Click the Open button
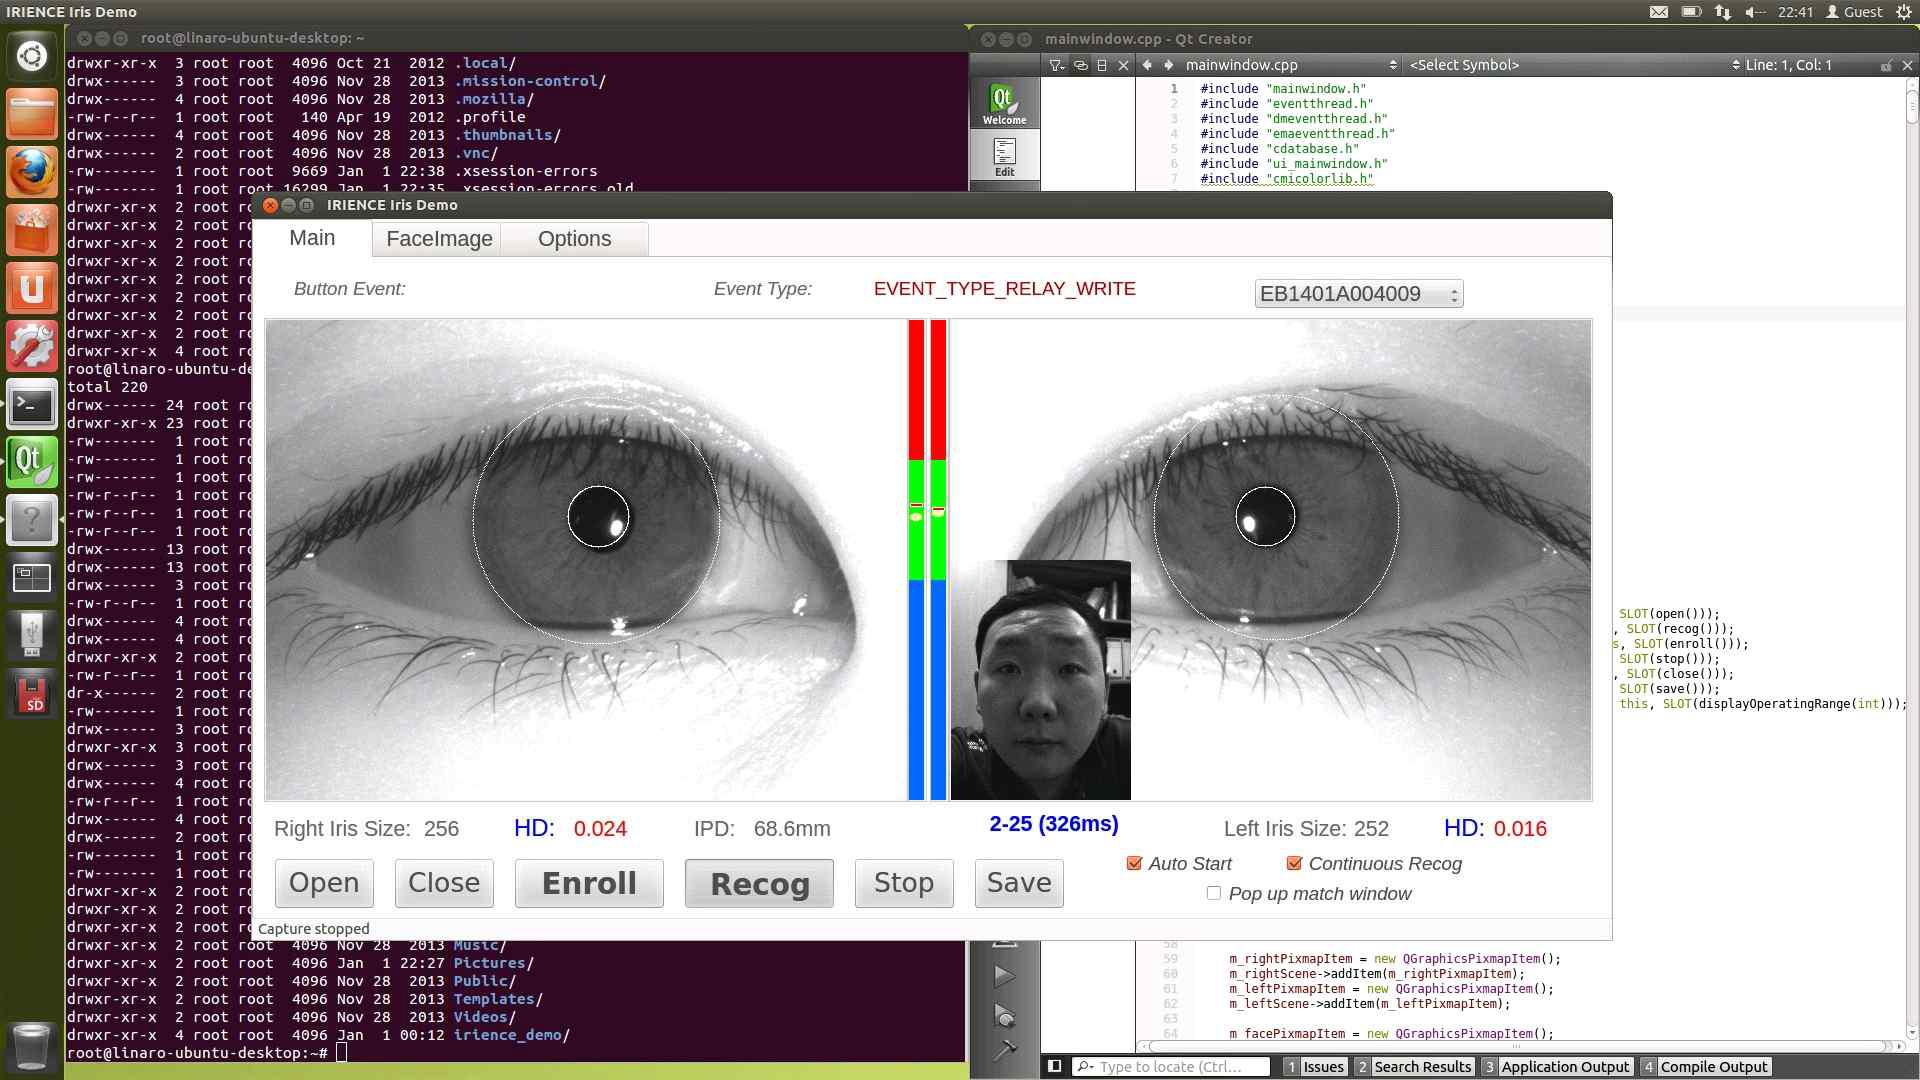 point(324,883)
